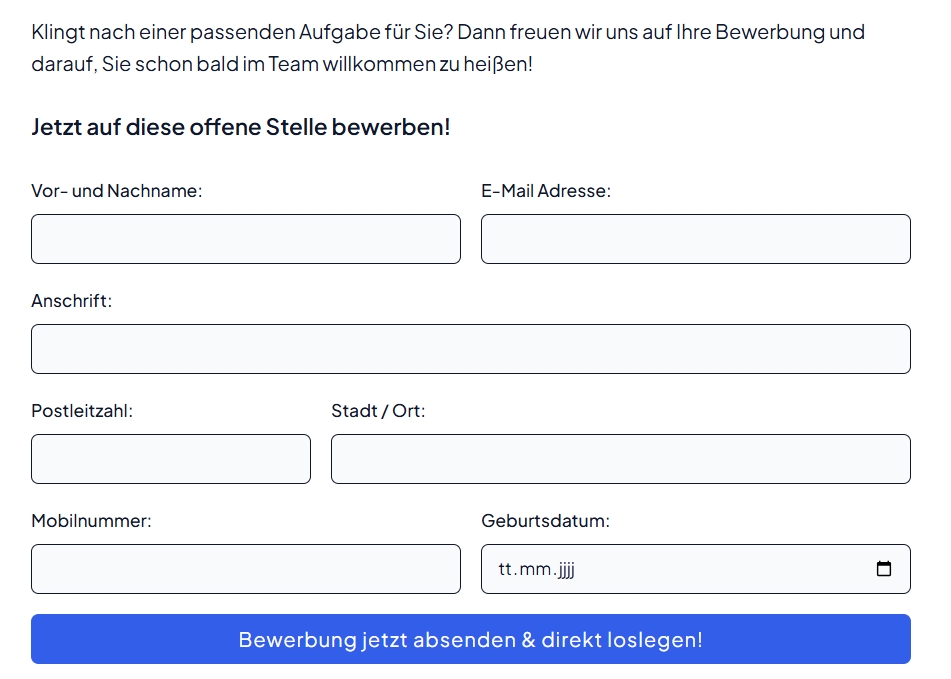Select the tt day segment of Geburtsdatum
The image size is (951, 679).
pos(506,569)
